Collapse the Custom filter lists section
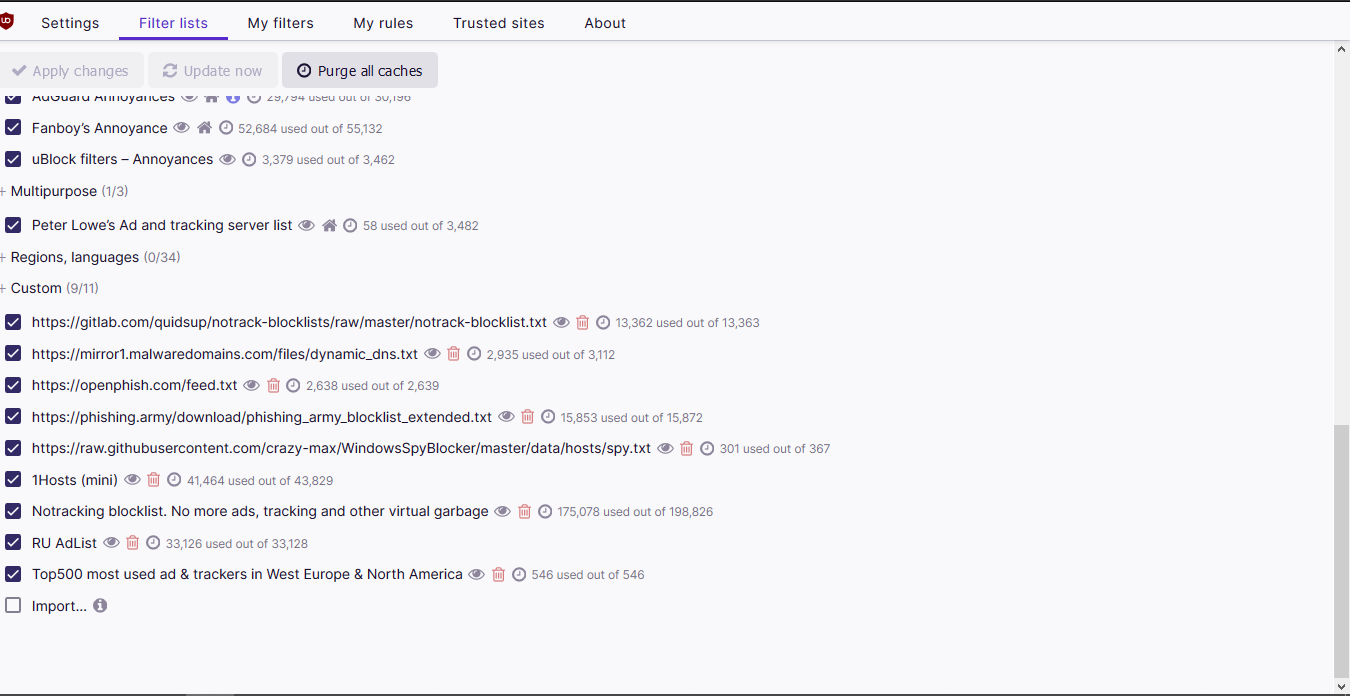Viewport: 1350px width, 696px height. point(36,288)
